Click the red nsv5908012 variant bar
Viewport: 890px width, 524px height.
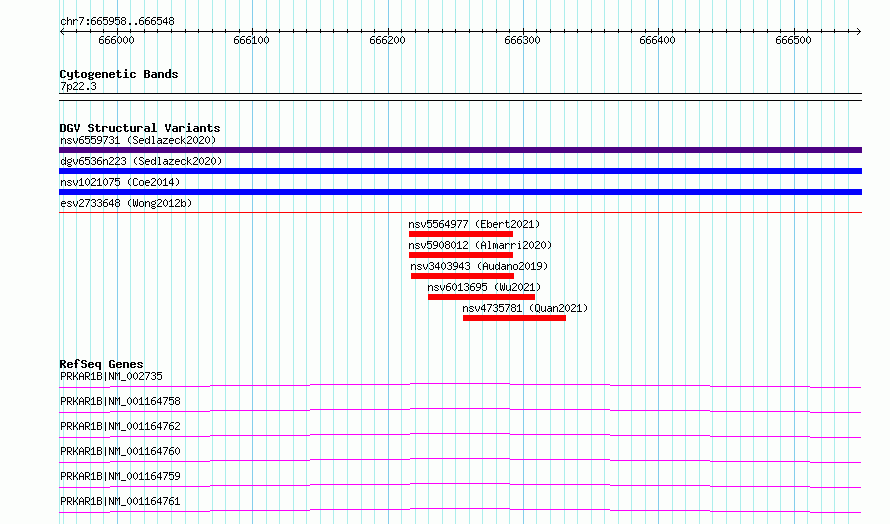[461, 255]
